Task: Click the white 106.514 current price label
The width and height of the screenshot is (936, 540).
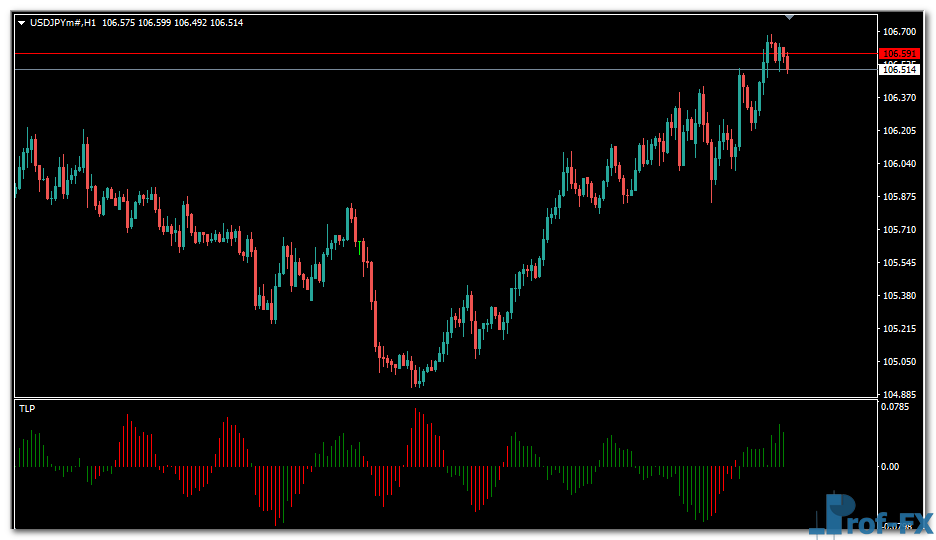Action: [898, 70]
